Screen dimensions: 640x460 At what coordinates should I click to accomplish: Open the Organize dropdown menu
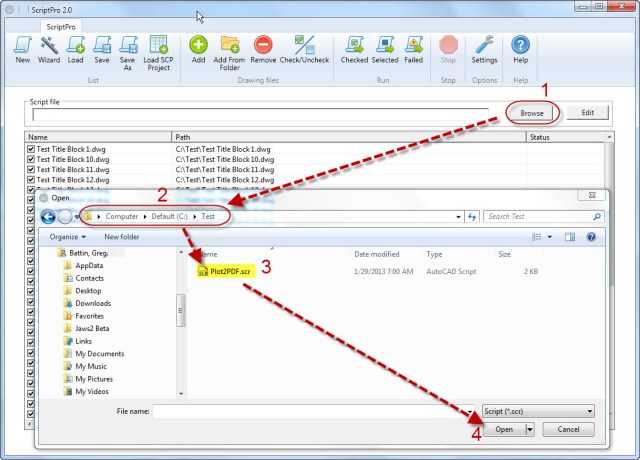(x=68, y=237)
